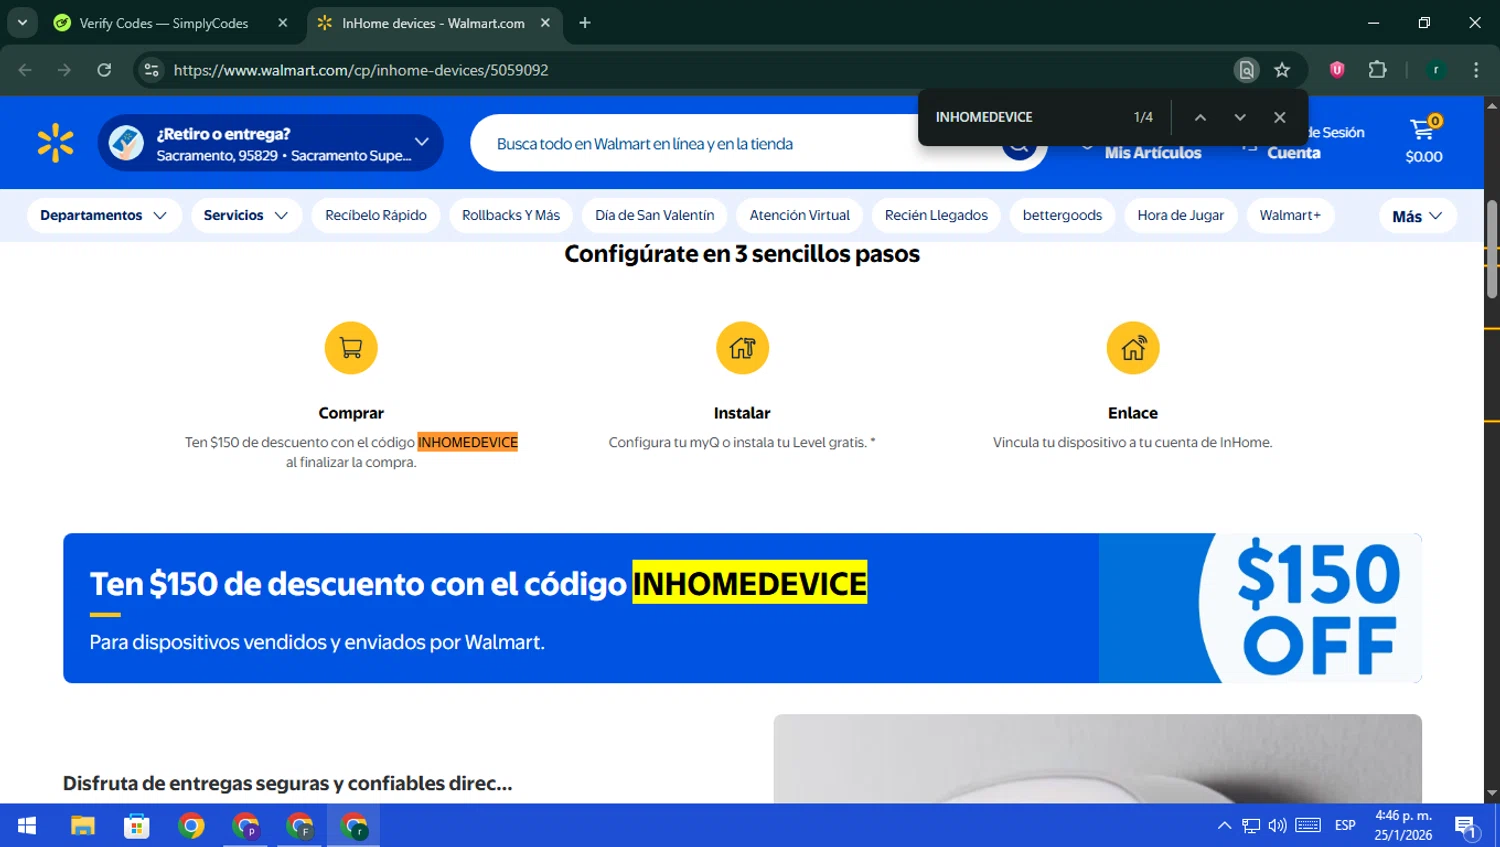Open Windows notification center
Image resolution: width=1500 pixels, height=847 pixels.
(1467, 827)
